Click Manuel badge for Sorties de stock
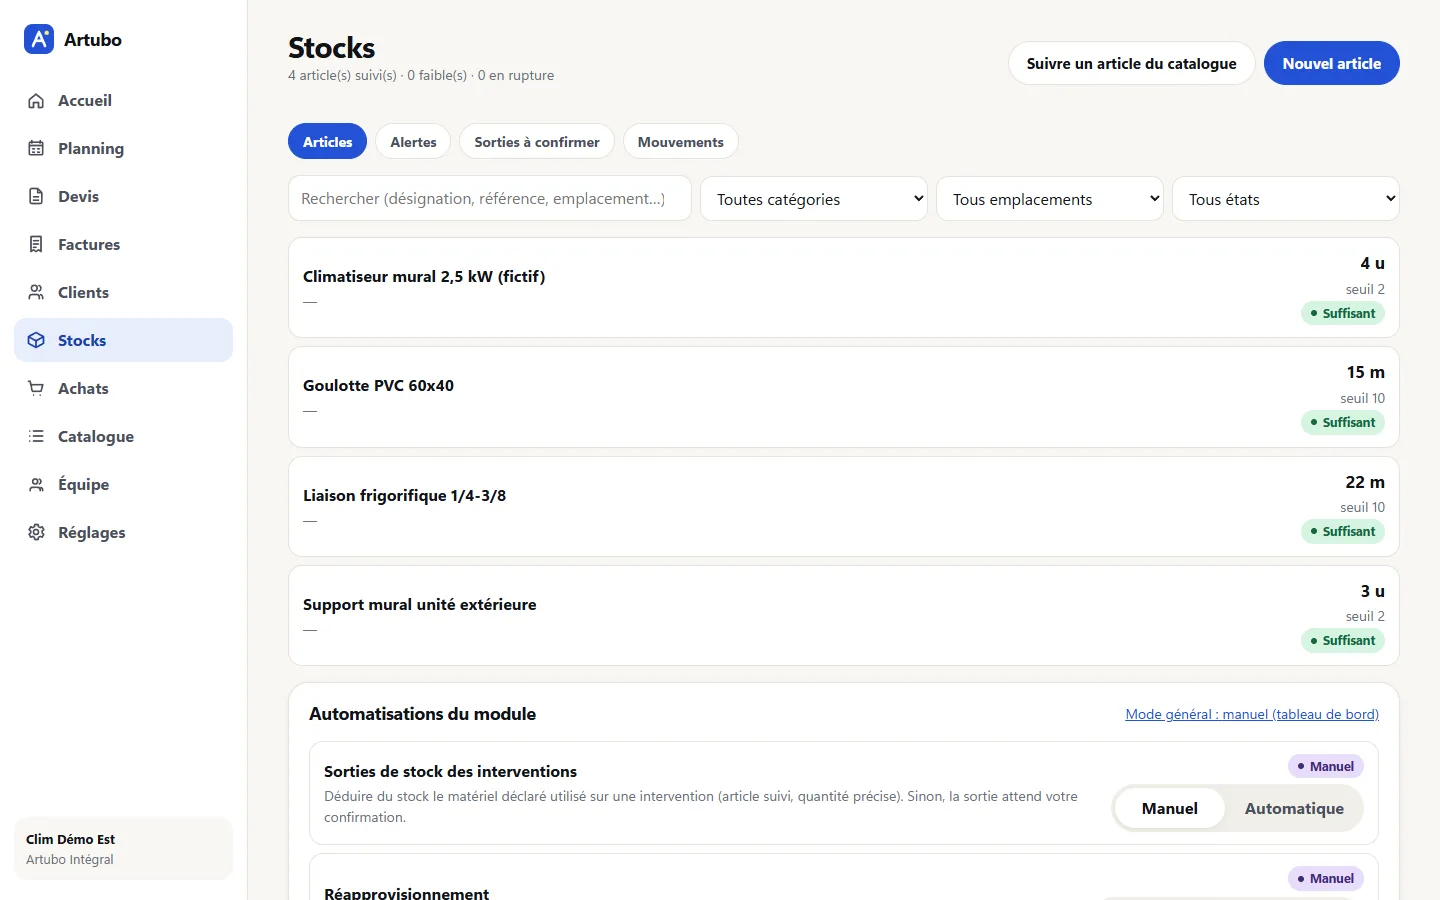The width and height of the screenshot is (1440, 900). coord(1326,766)
